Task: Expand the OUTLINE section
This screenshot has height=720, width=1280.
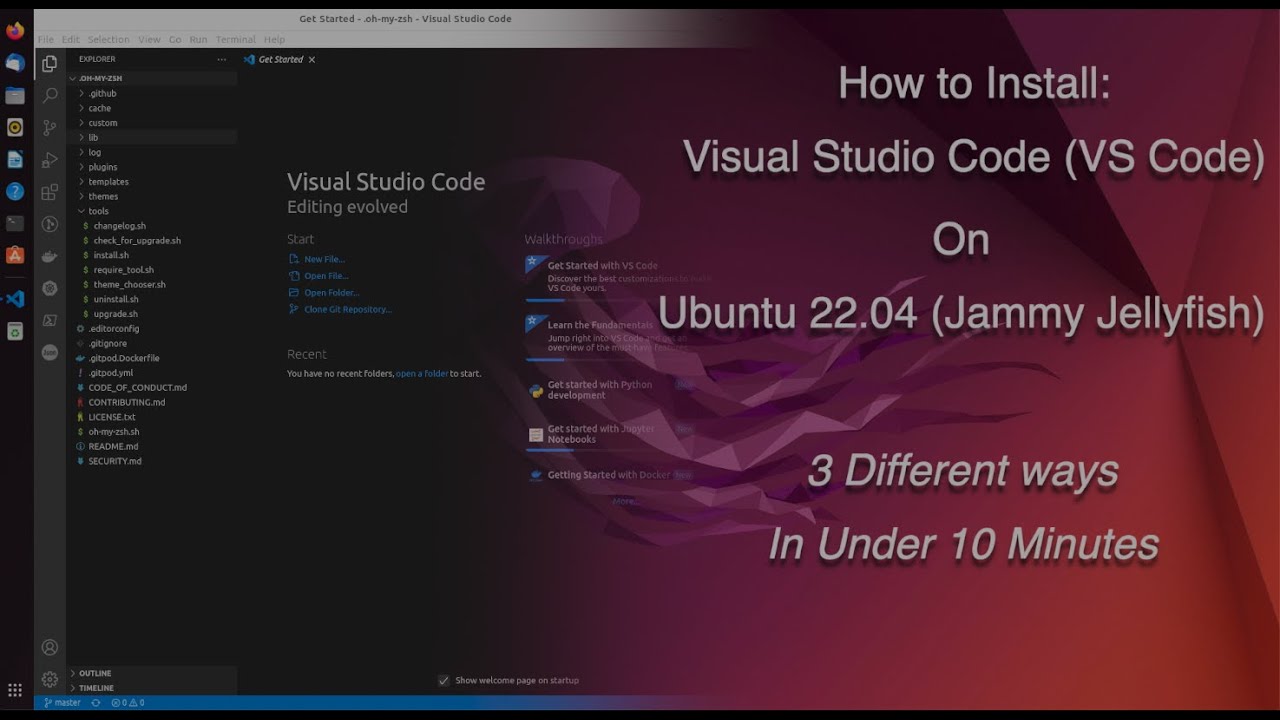Action: coord(152,673)
